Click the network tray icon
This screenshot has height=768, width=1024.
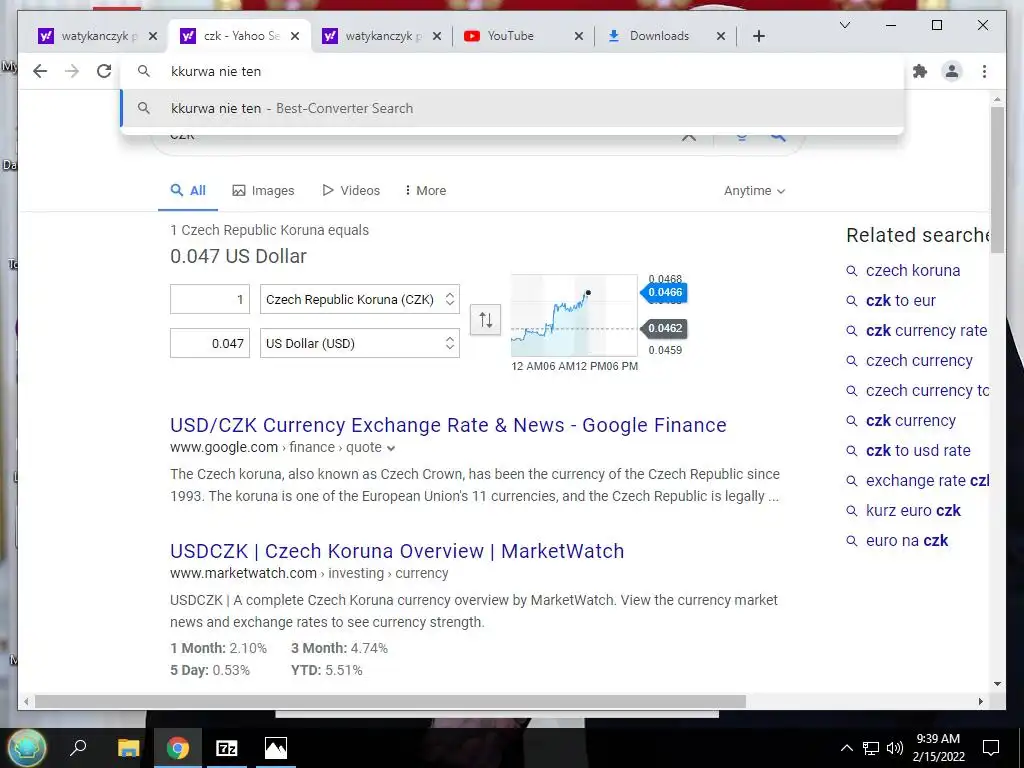tap(871, 748)
